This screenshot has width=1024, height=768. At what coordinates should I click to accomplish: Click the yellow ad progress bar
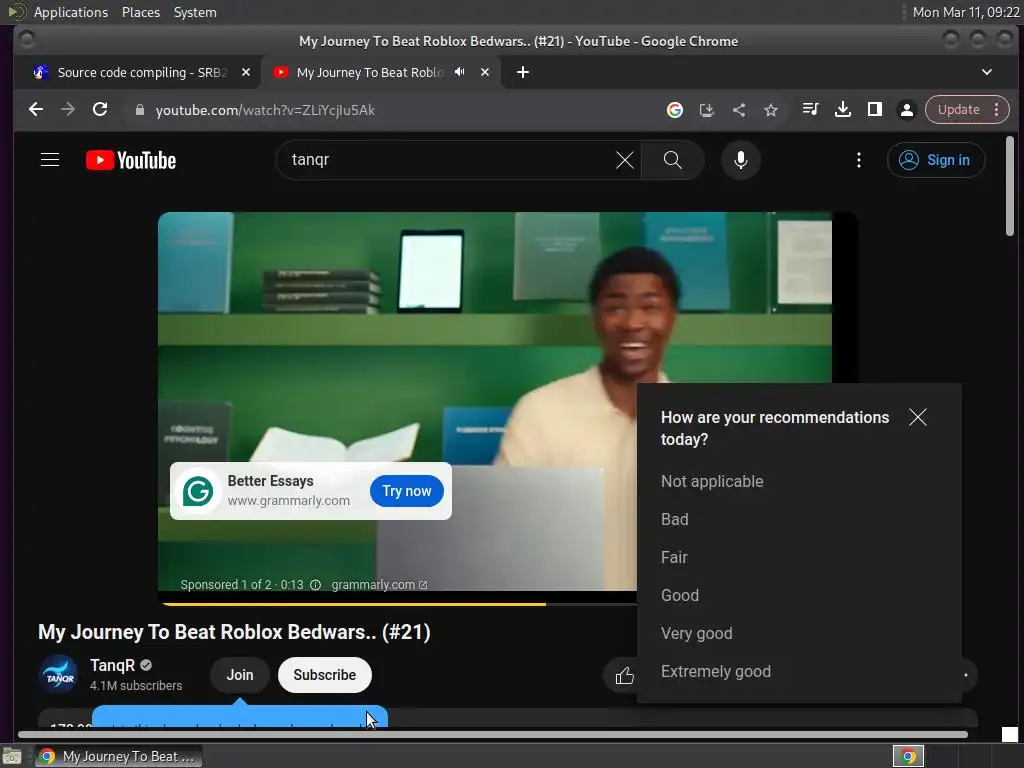pos(353,604)
